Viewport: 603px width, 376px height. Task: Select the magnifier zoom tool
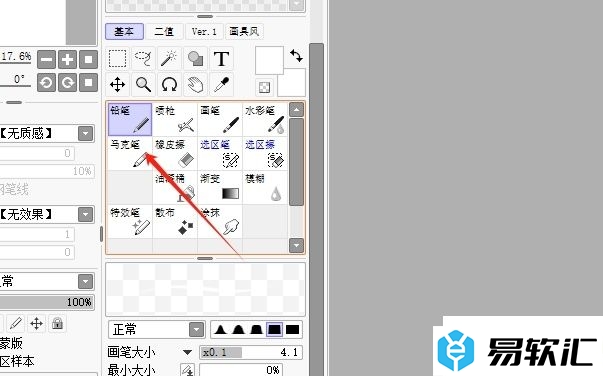(143, 85)
